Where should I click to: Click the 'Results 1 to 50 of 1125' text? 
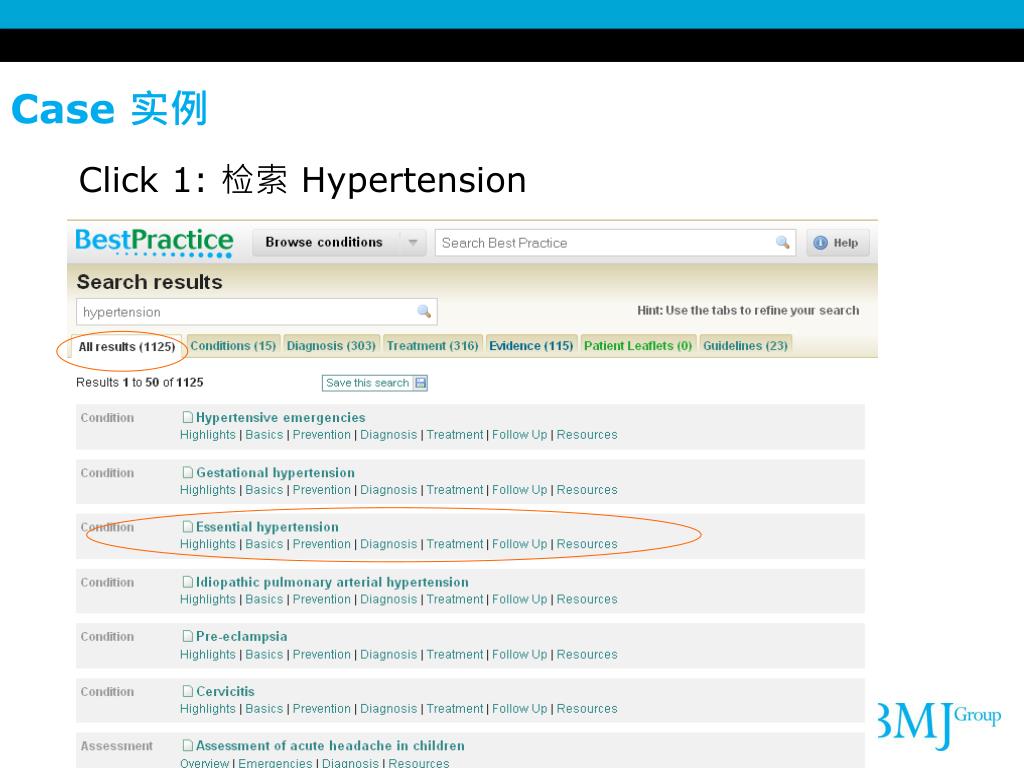(140, 382)
